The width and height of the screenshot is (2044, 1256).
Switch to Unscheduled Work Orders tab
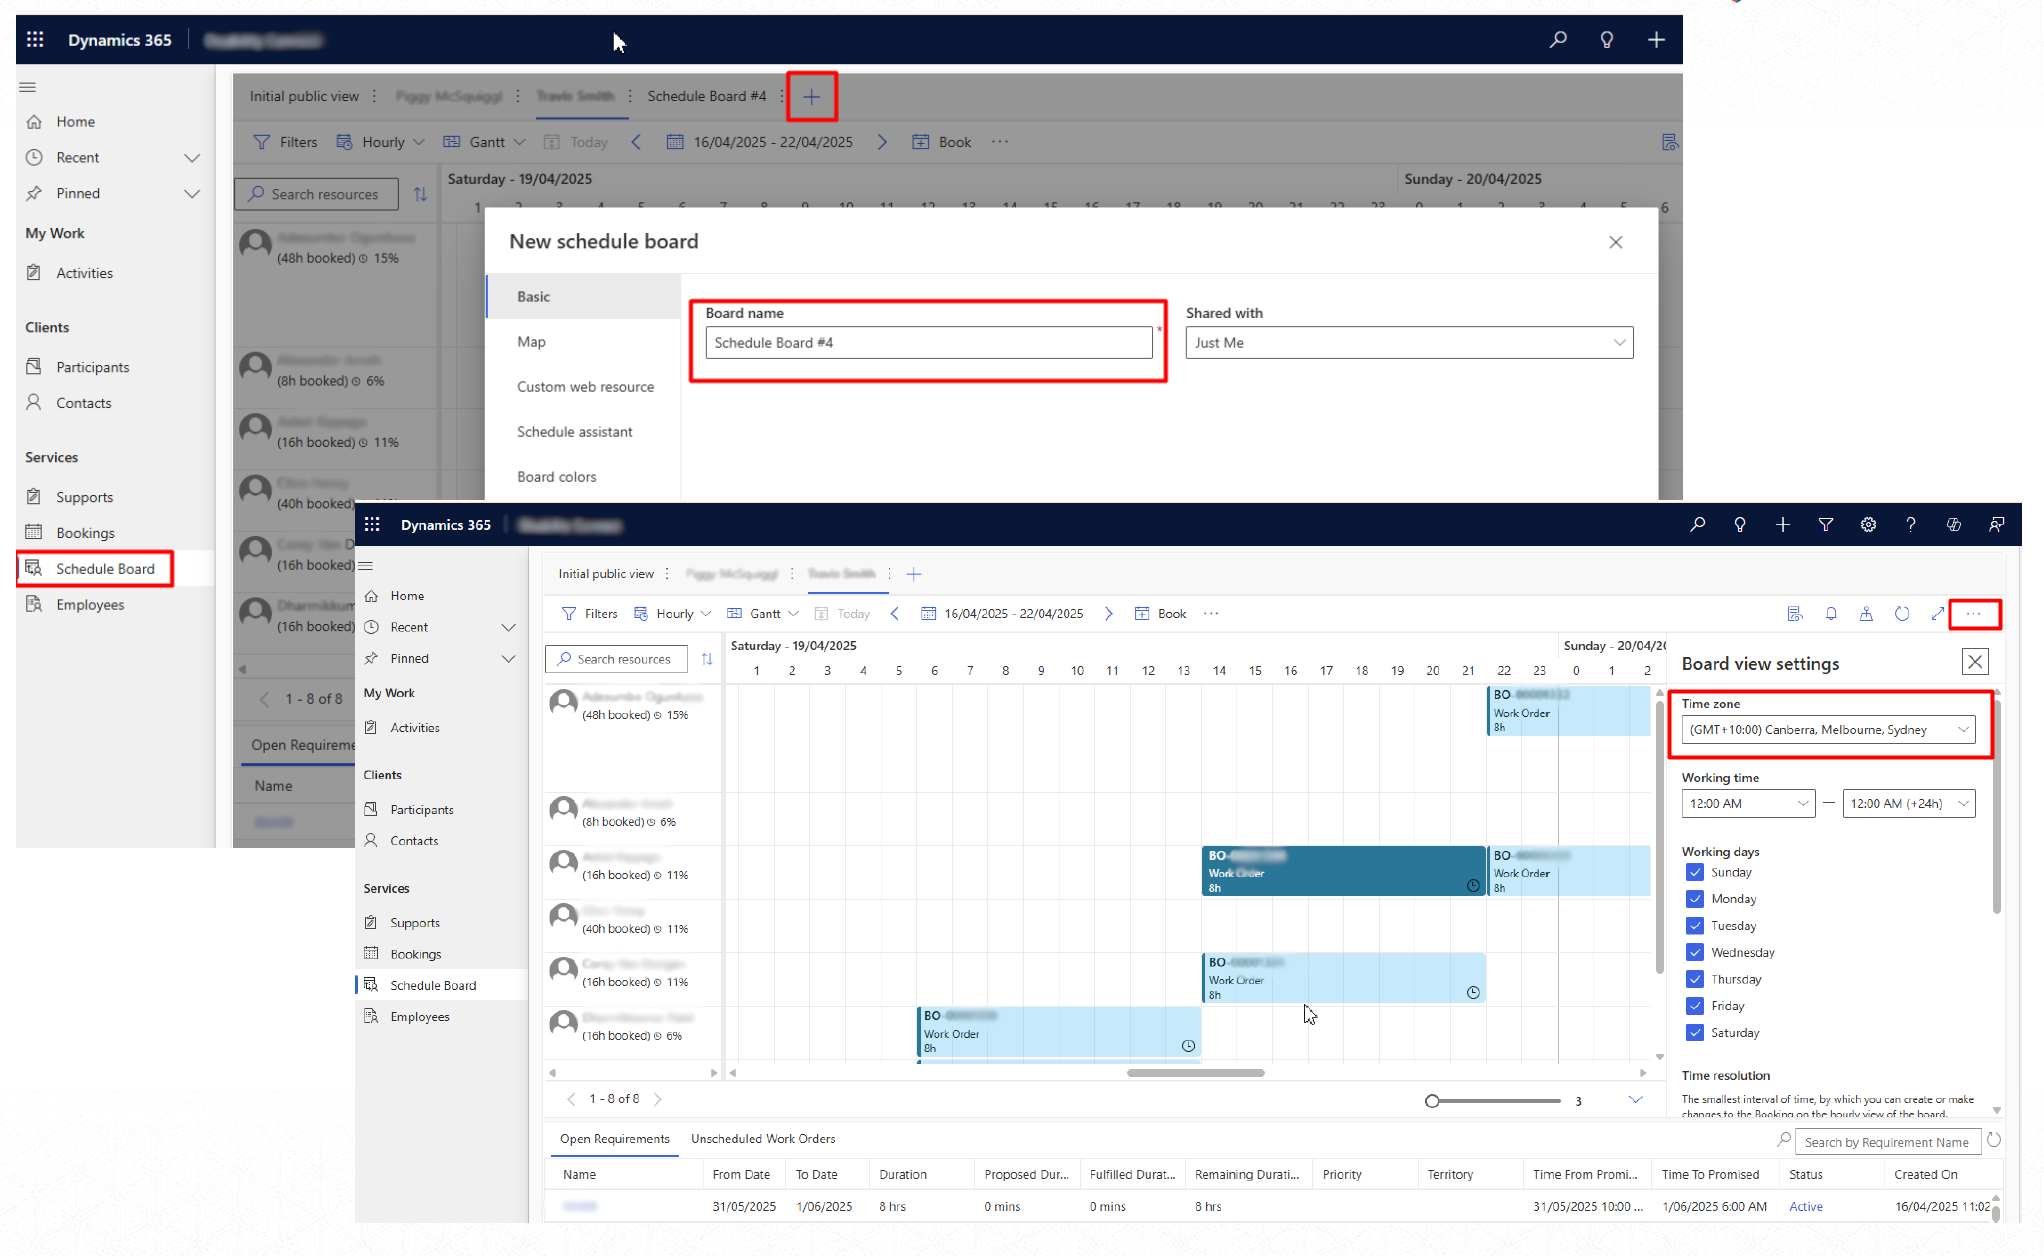pos(762,1139)
